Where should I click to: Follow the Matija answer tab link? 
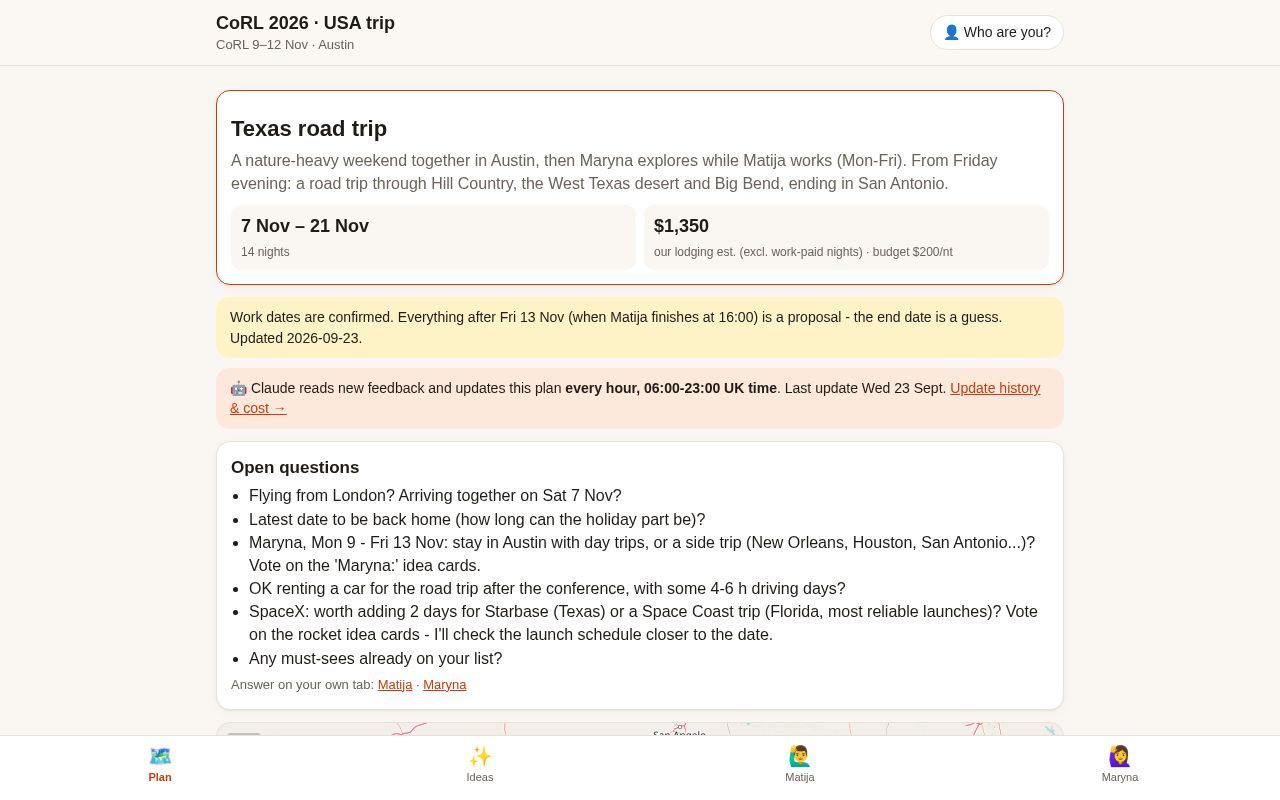(395, 685)
